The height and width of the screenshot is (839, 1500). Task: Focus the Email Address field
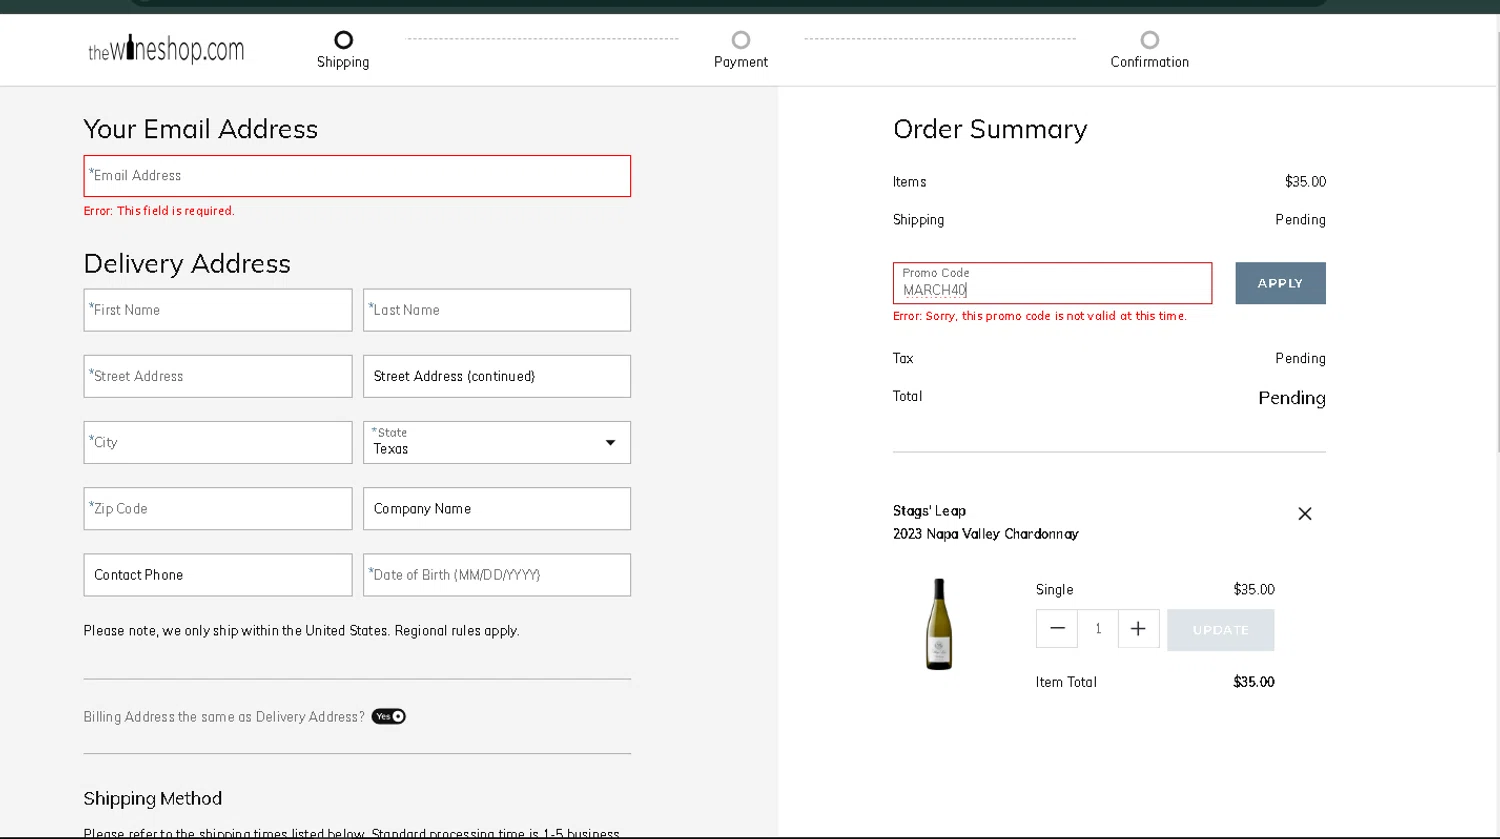(357, 176)
